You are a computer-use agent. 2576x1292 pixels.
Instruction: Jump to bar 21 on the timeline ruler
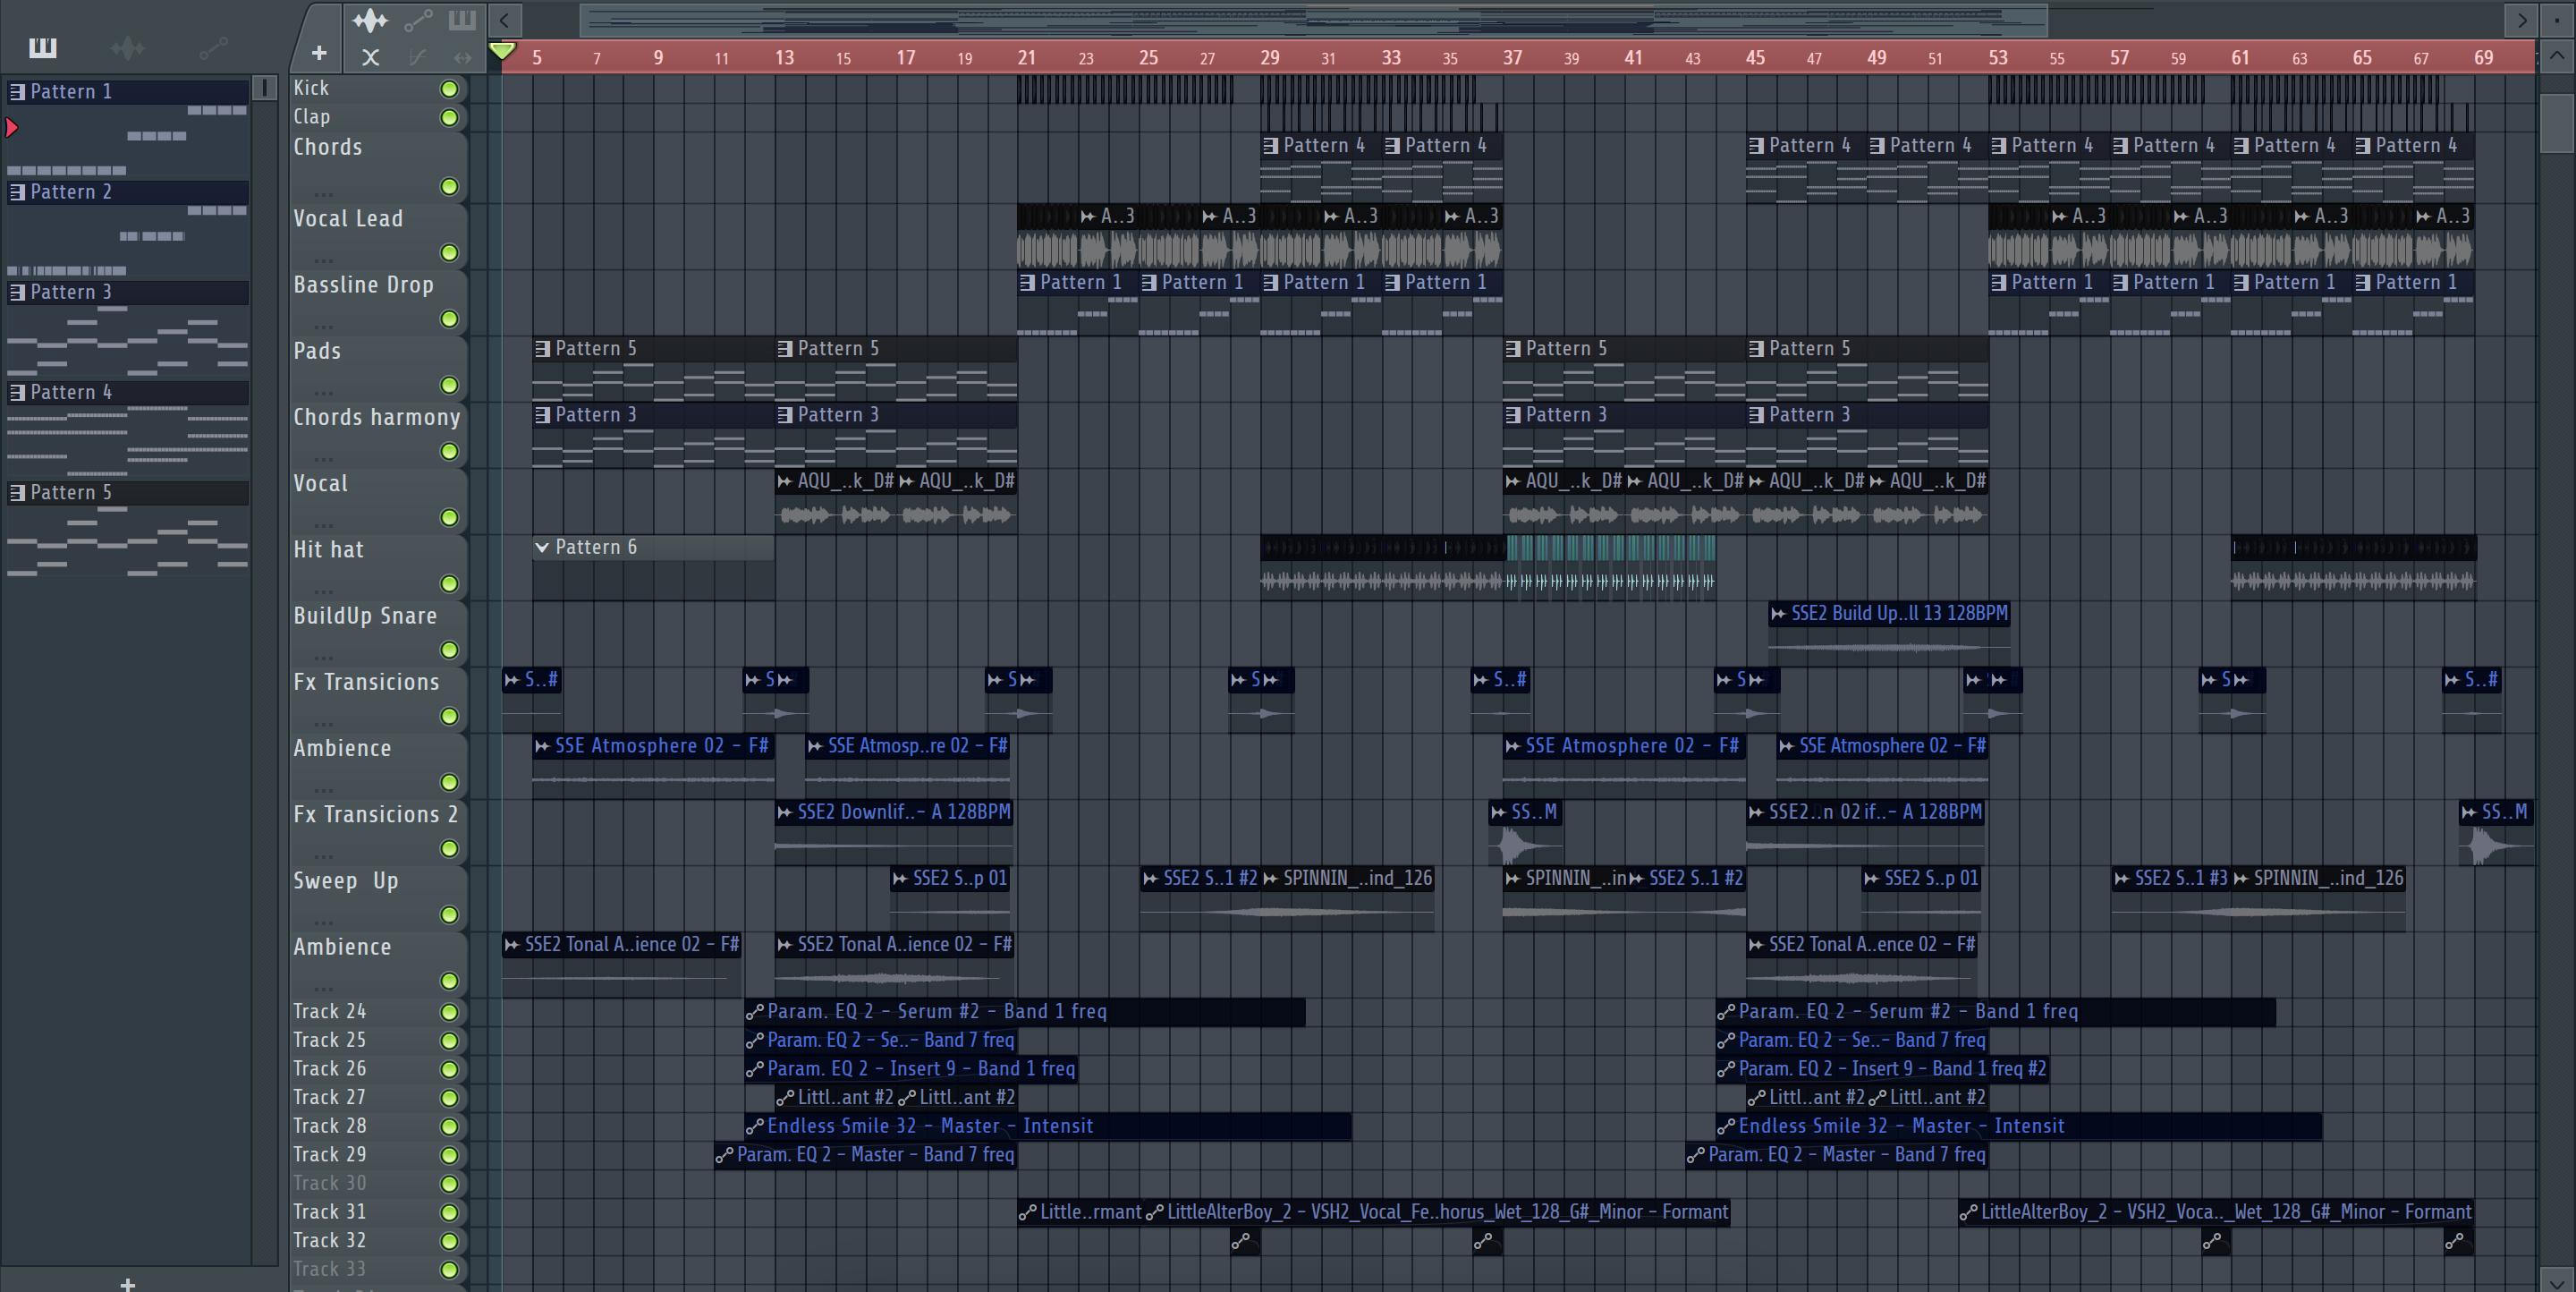click(x=1027, y=58)
